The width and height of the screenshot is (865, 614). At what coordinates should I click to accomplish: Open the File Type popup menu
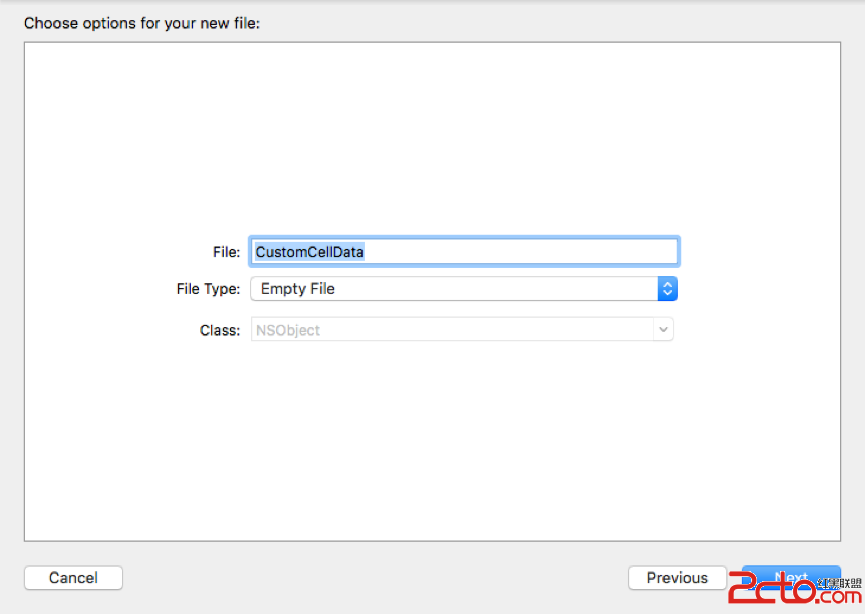[x=463, y=289]
